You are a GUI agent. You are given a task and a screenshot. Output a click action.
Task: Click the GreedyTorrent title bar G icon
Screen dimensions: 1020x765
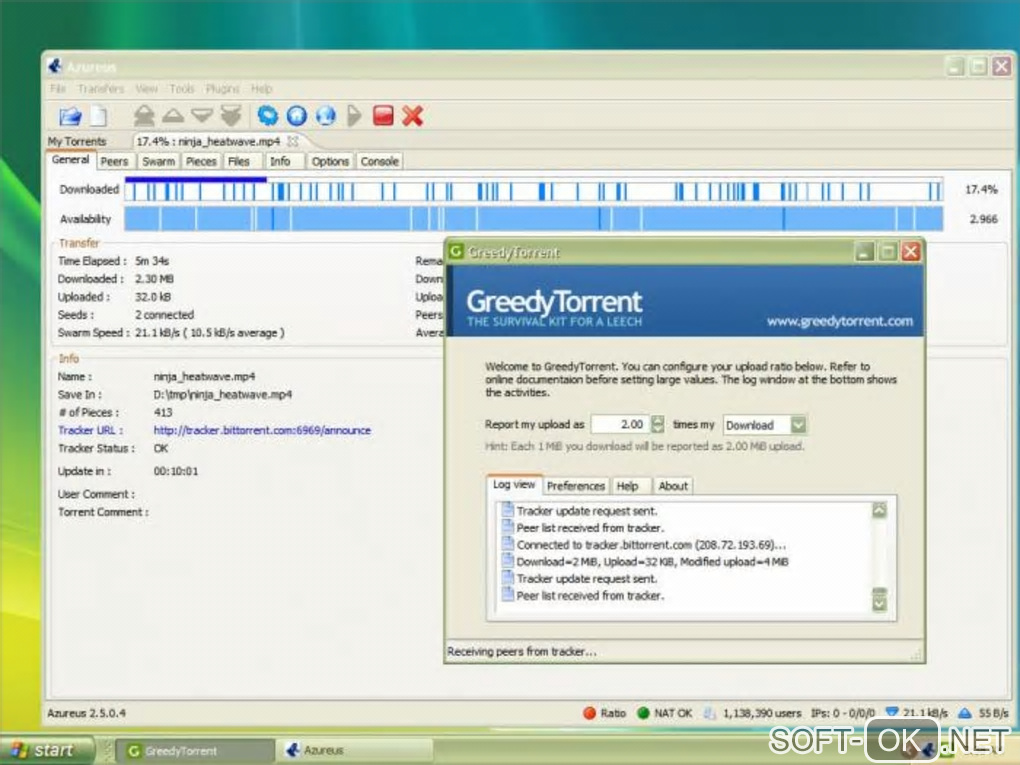(x=457, y=252)
